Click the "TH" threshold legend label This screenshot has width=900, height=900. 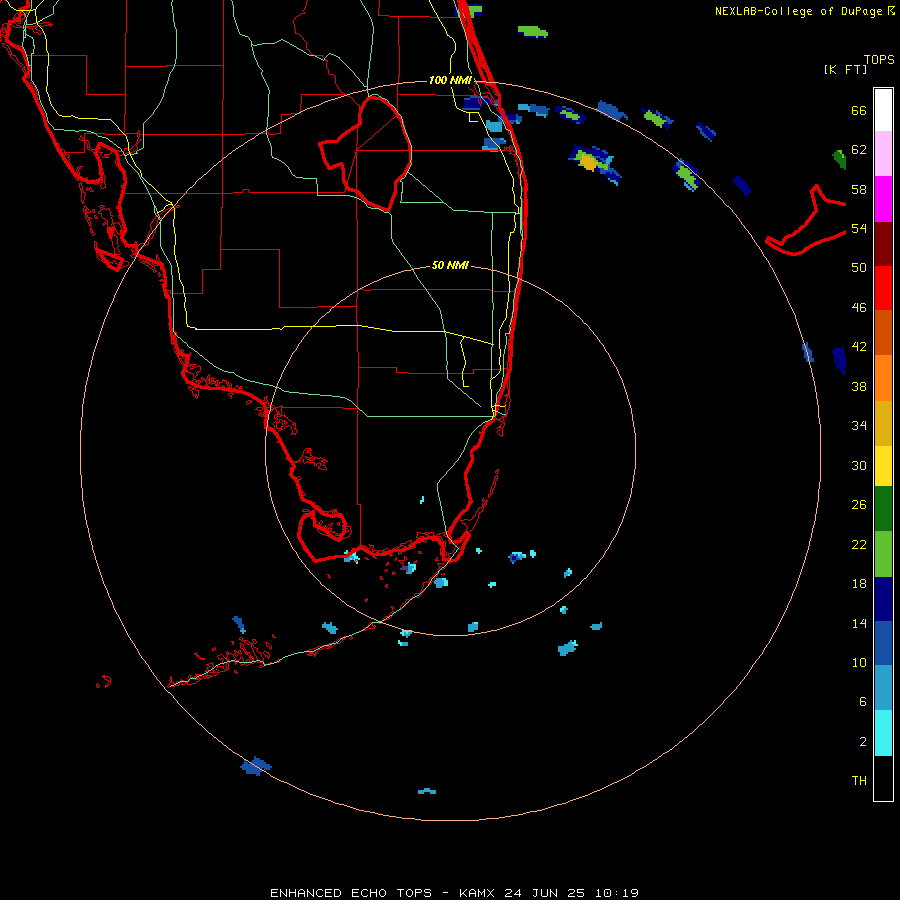[x=859, y=780]
